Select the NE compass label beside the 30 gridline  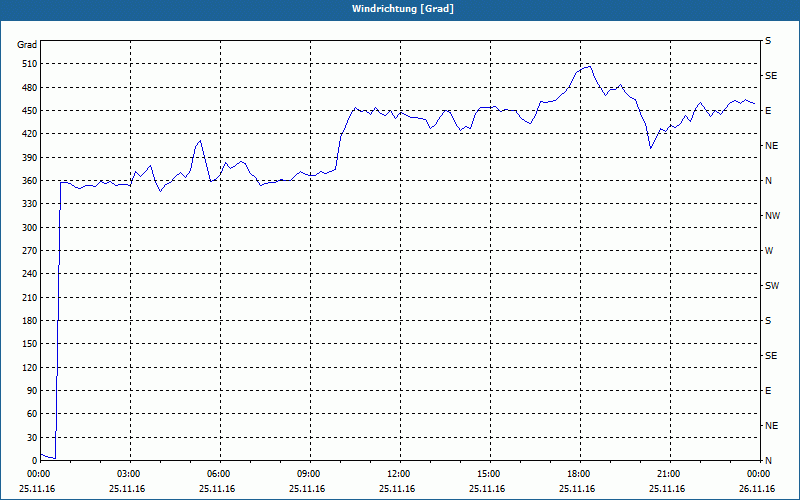(x=772, y=426)
